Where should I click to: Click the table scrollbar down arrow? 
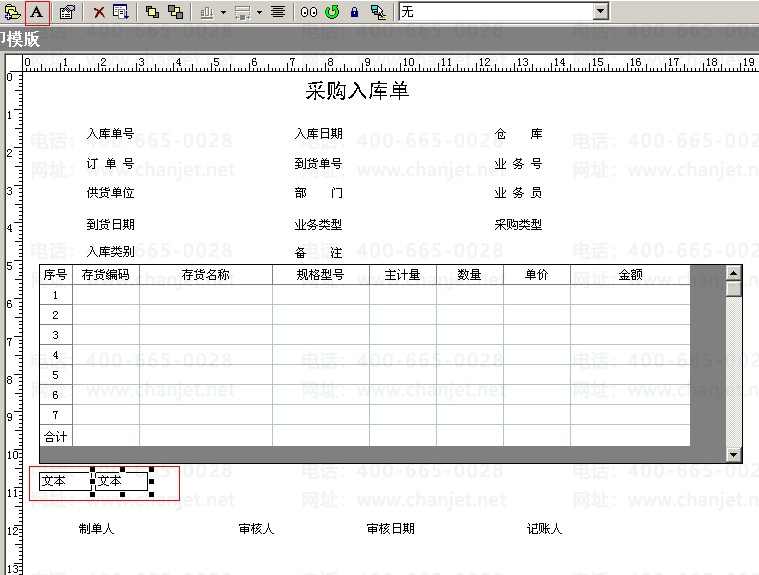(x=734, y=454)
